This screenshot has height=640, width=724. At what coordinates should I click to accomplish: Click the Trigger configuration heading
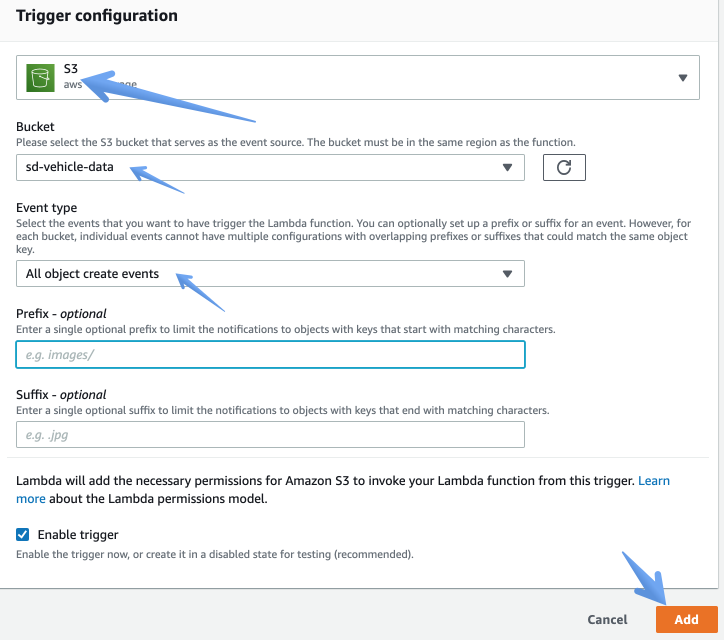click(97, 16)
